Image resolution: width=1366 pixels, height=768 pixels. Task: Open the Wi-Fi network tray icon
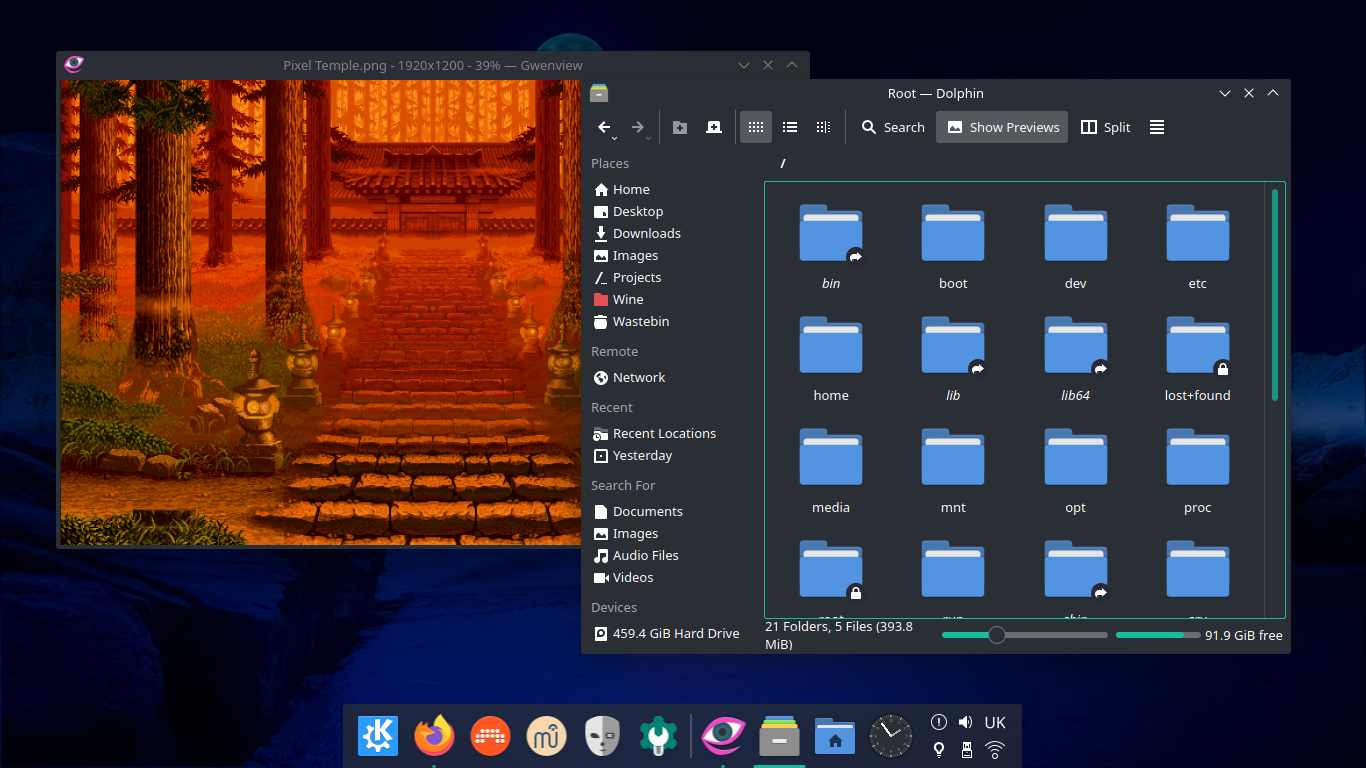(995, 750)
